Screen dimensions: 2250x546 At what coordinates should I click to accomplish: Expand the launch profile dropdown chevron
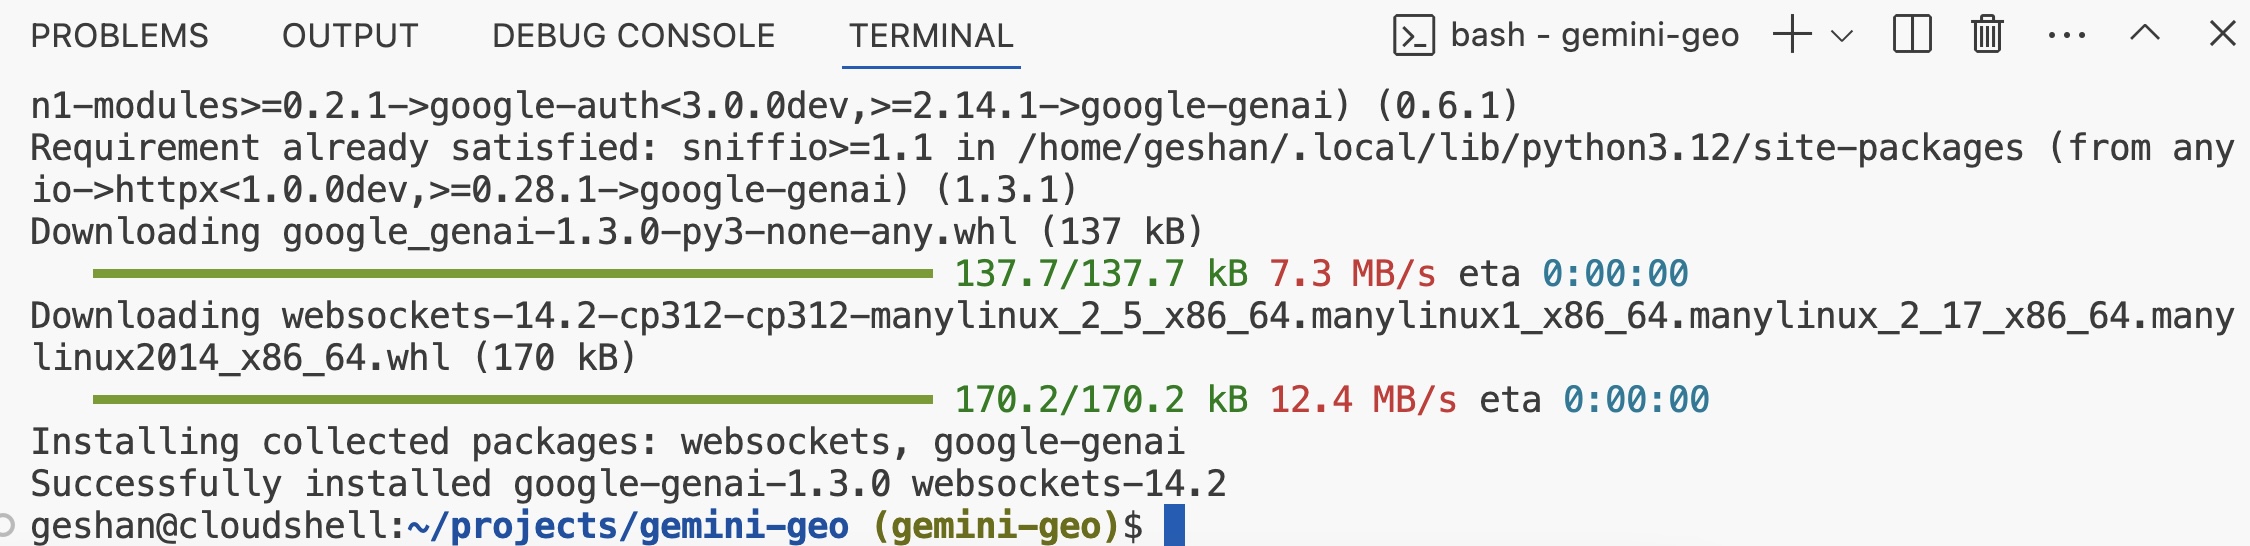click(x=1841, y=36)
